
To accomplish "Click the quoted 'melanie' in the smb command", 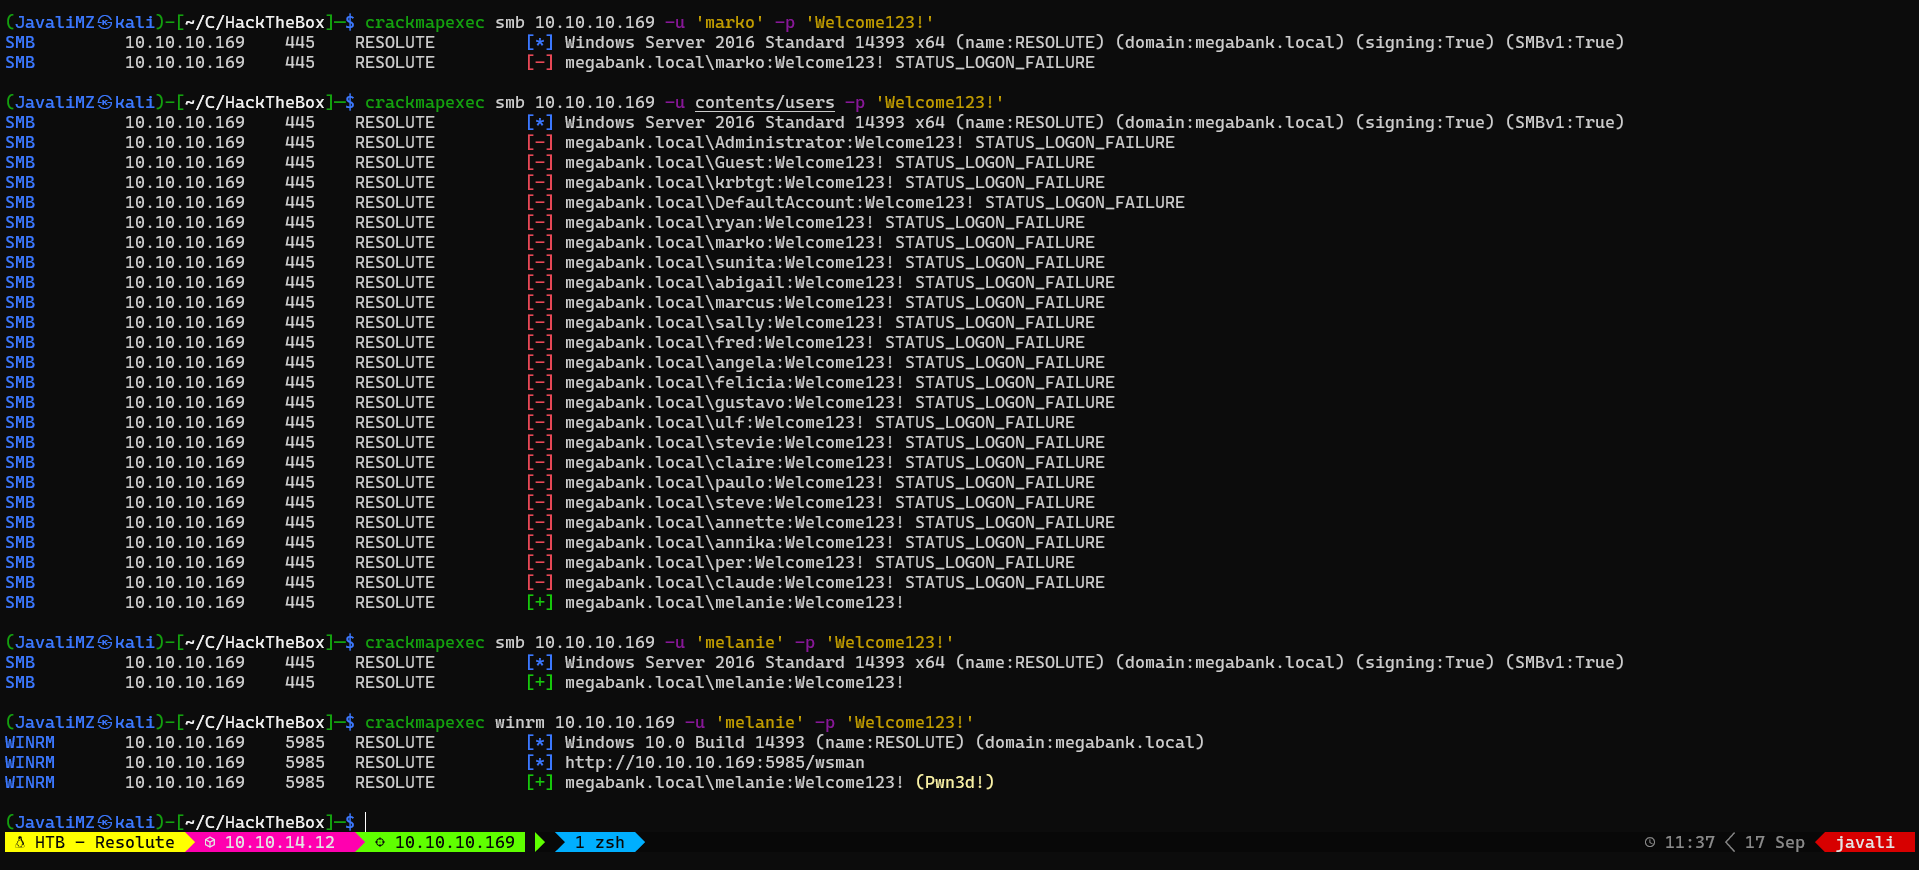I will [x=740, y=642].
